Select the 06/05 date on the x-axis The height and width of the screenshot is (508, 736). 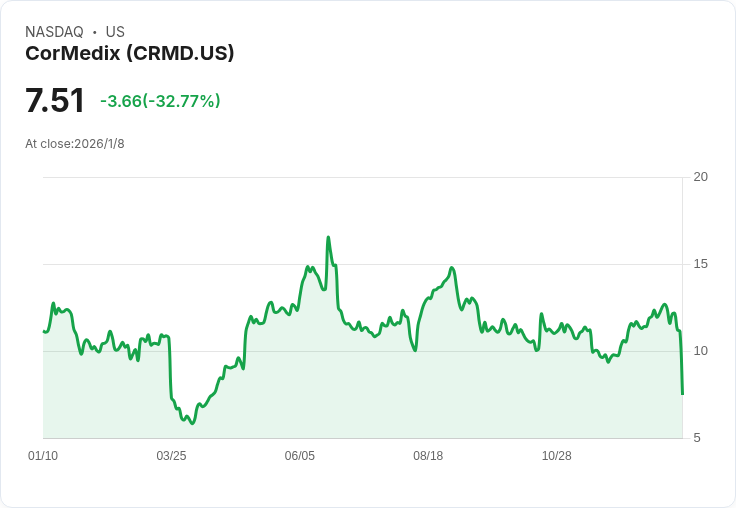pyautogui.click(x=300, y=456)
